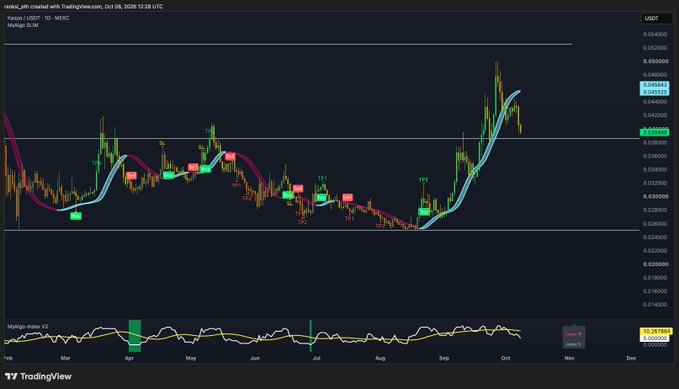
Task: Click the Kaspa / USDT 1D MEXC symbol title
Action: click(x=38, y=18)
